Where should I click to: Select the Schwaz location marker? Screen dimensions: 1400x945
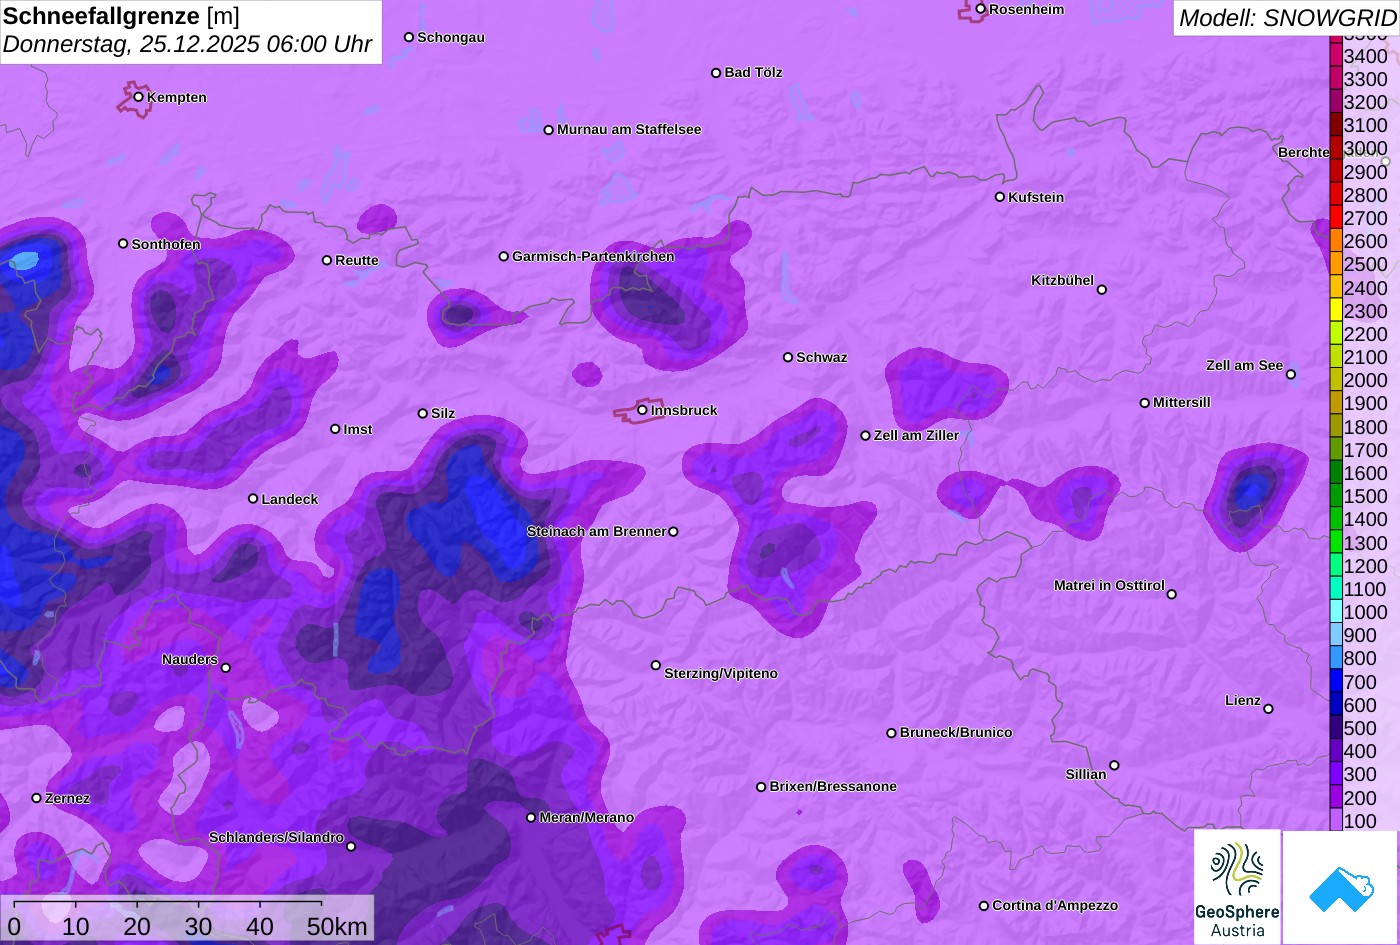pyautogui.click(x=788, y=357)
